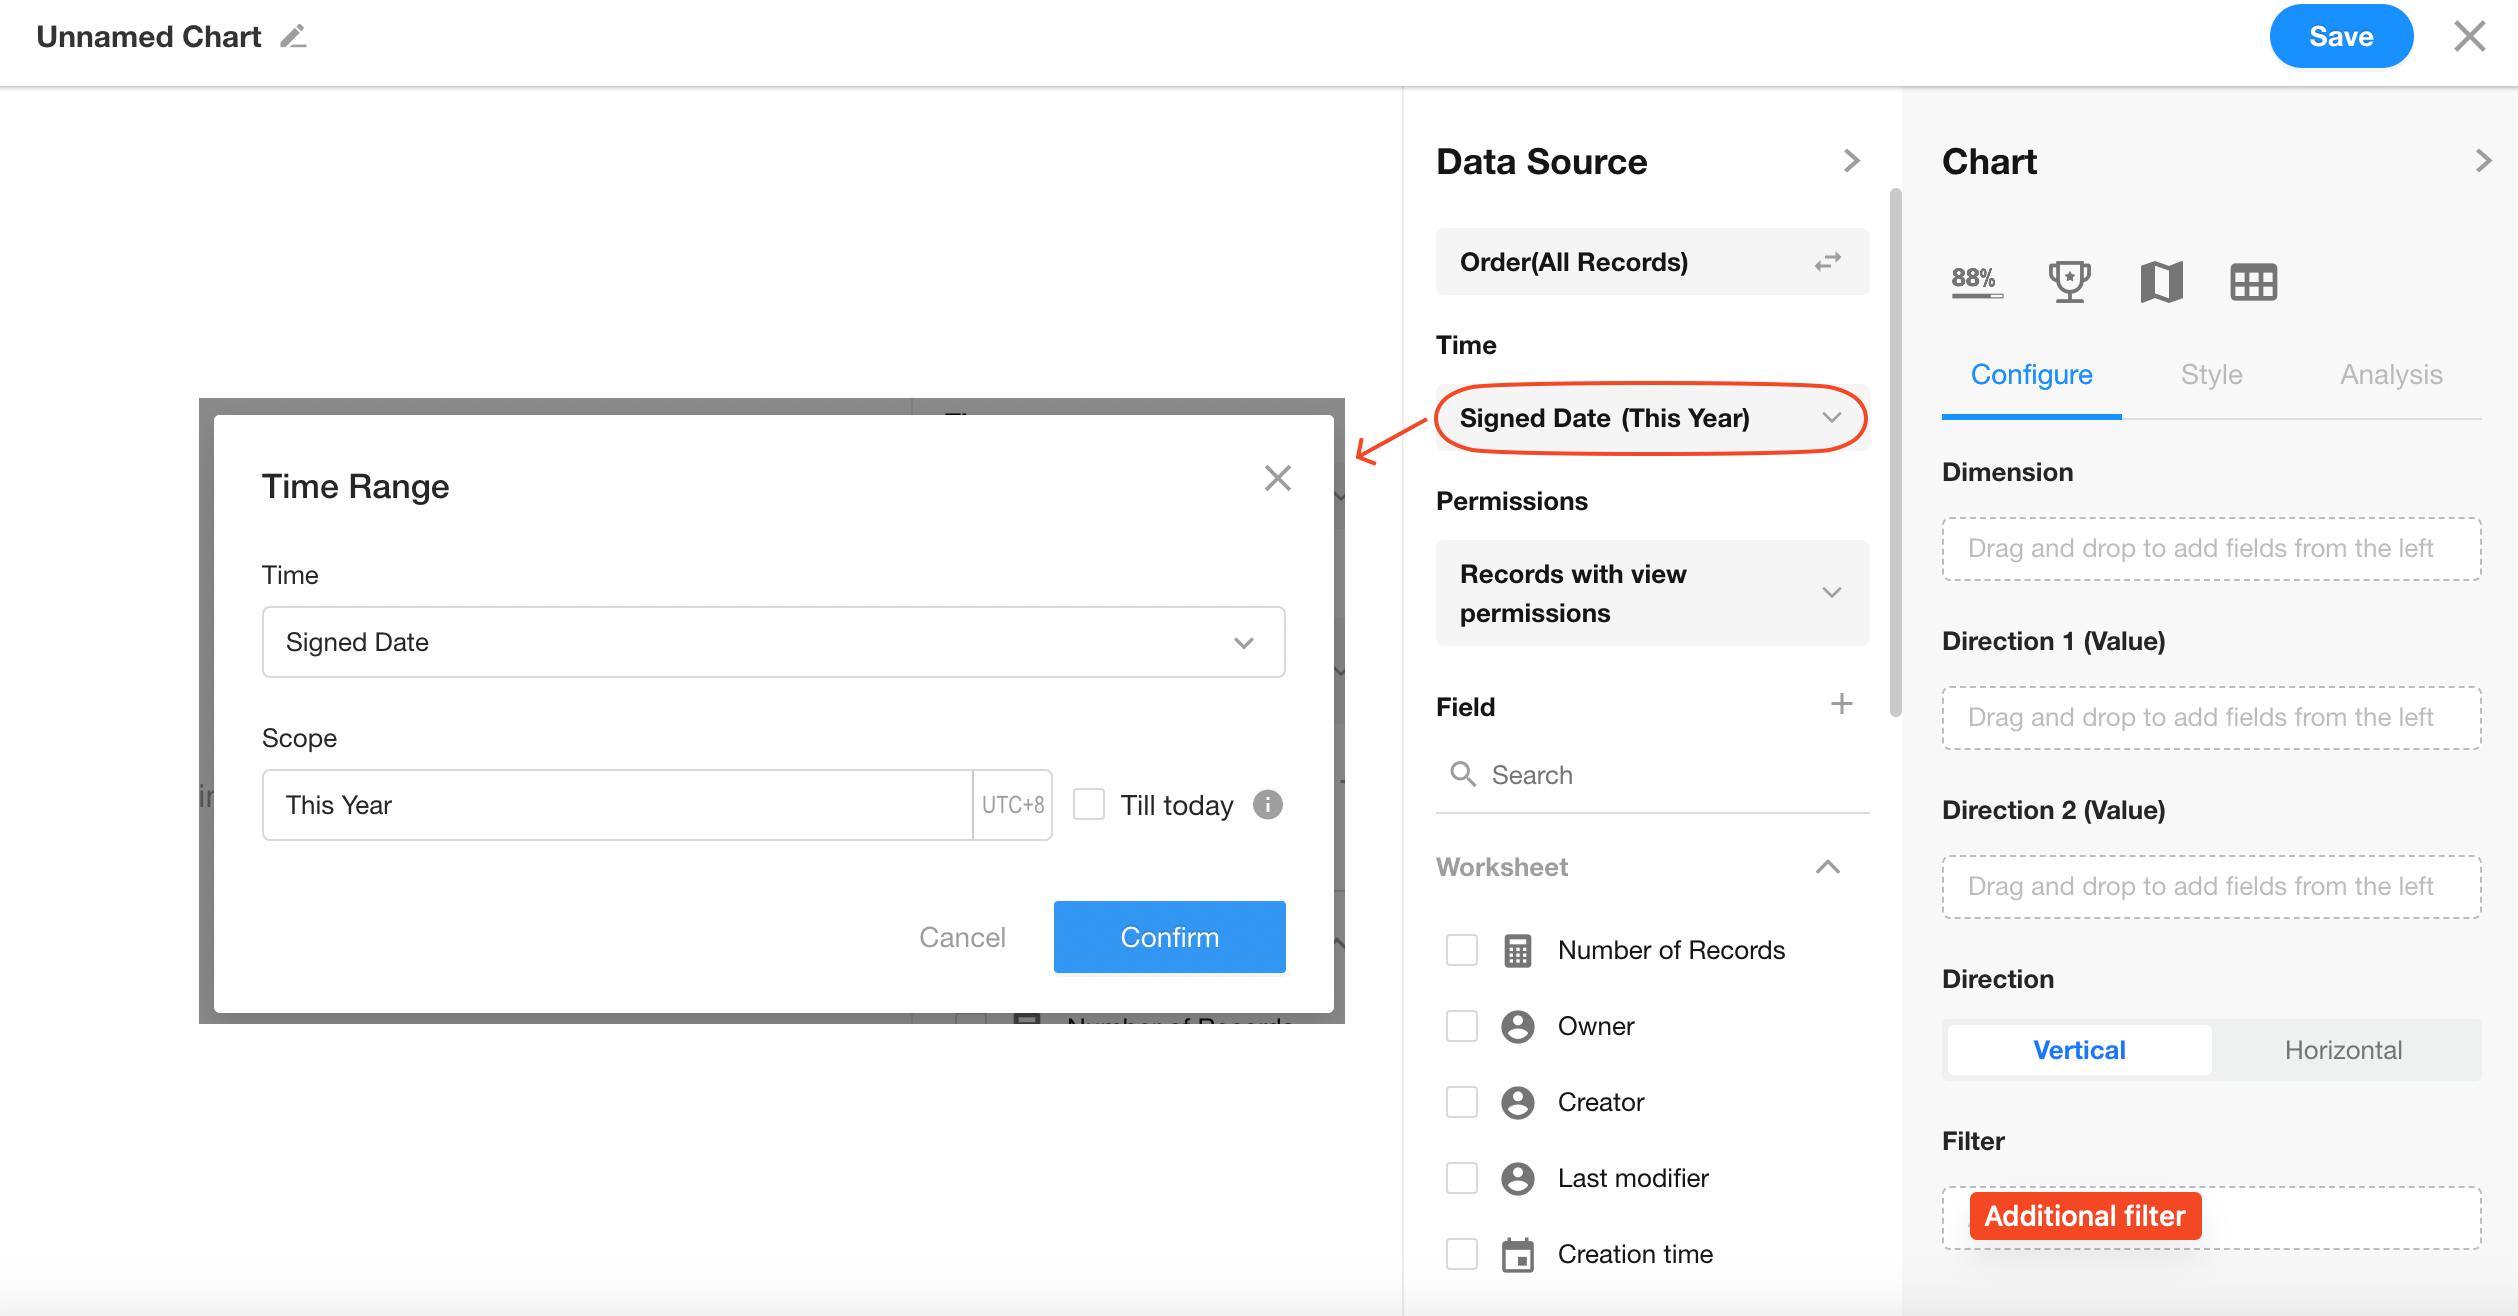Open the Signed Date time field dropdown
This screenshot has height=1316, width=2518.
point(773,642)
